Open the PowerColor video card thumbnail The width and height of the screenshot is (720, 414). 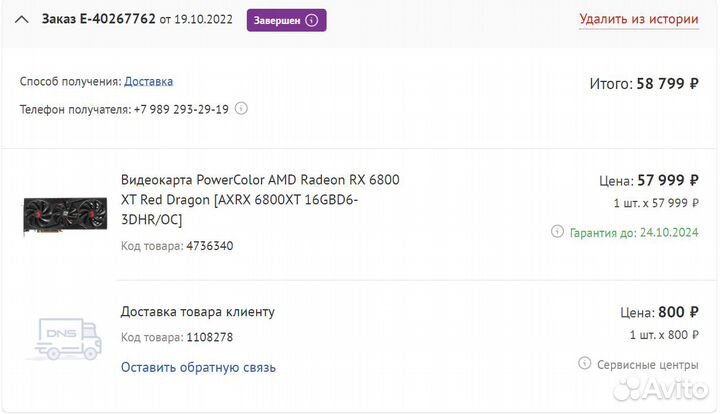coord(65,214)
